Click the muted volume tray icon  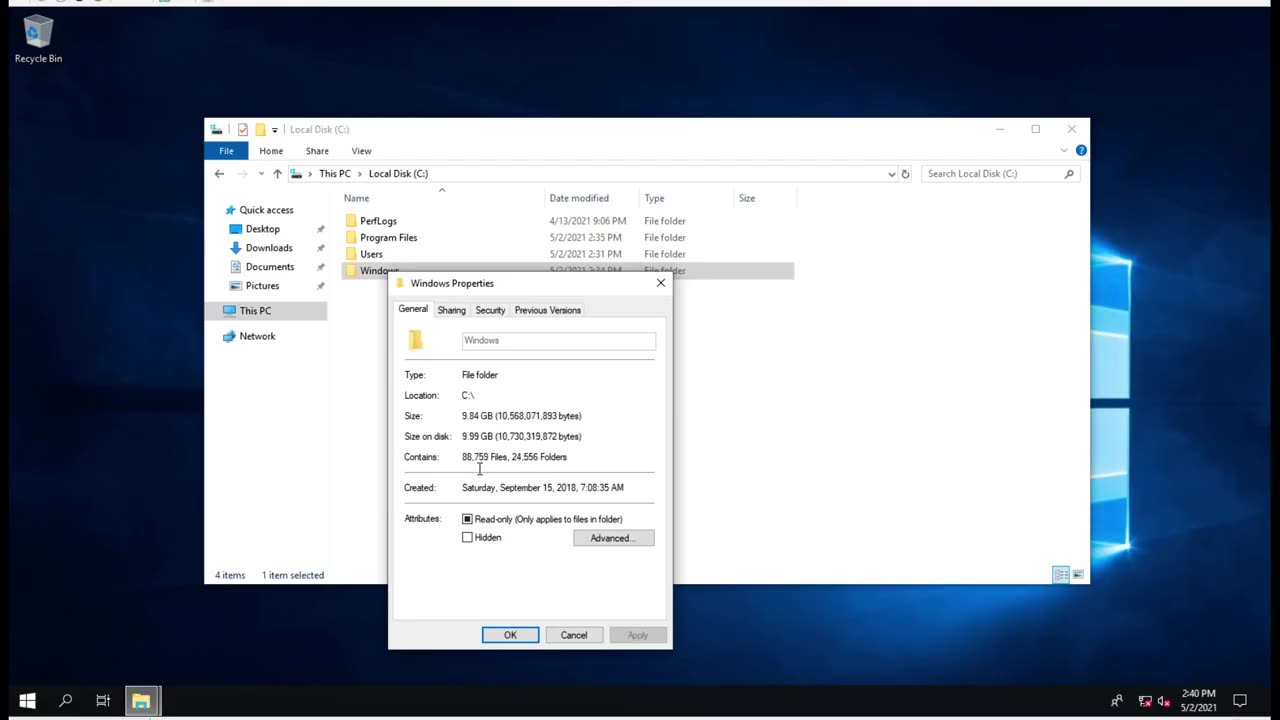[x=1164, y=701]
